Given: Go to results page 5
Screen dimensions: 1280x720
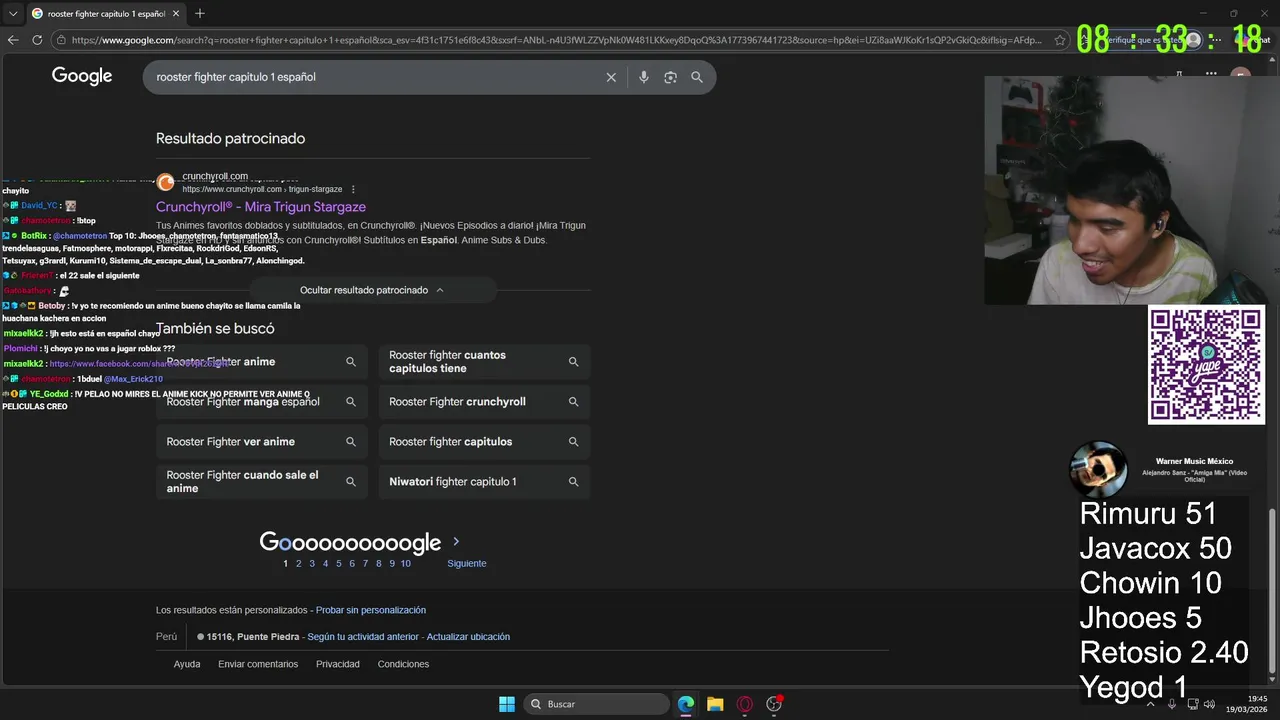Looking at the screenshot, I should click(338, 564).
